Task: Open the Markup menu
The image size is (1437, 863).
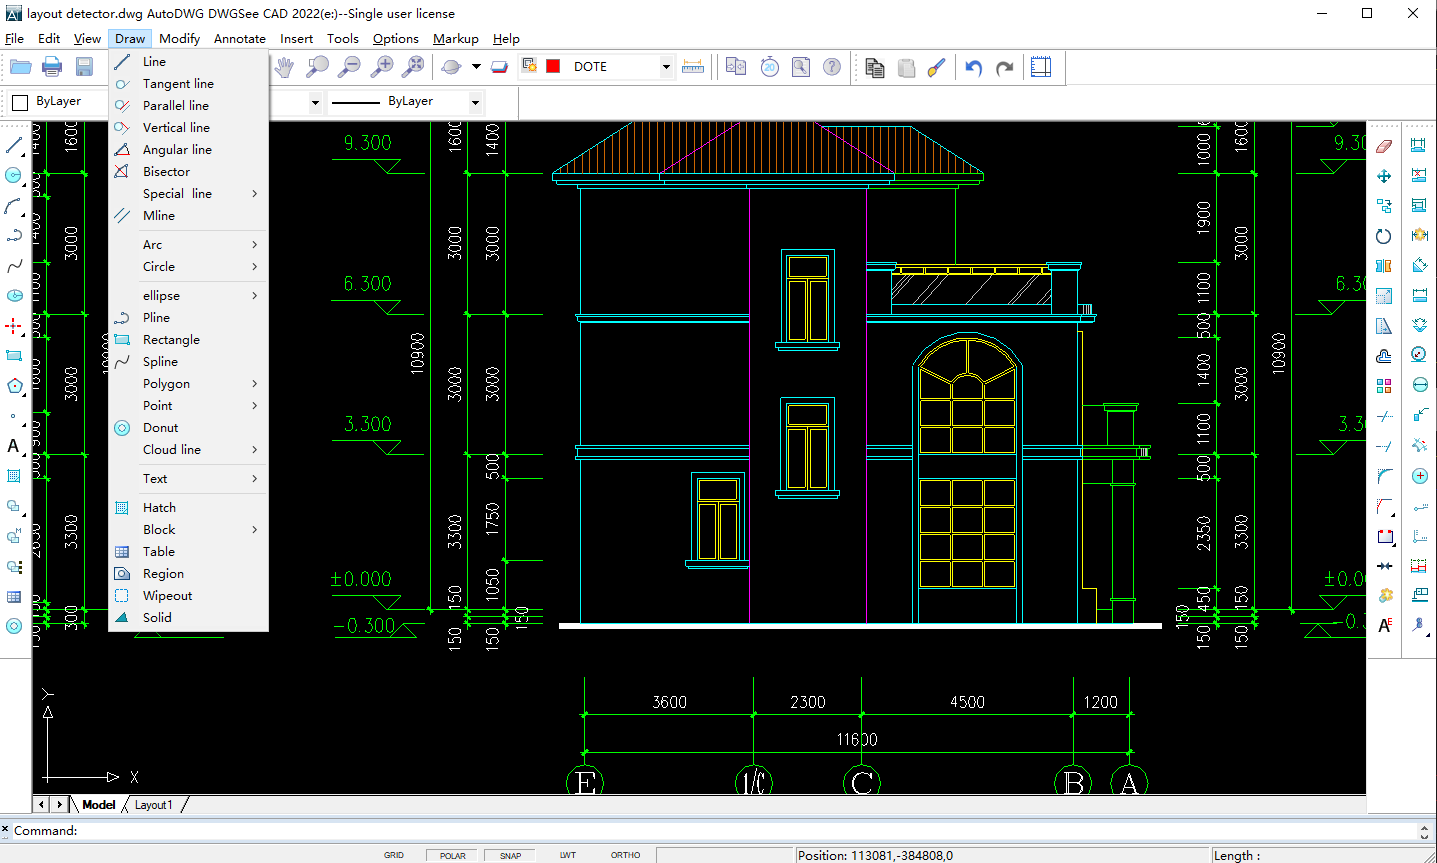Action: (456, 39)
